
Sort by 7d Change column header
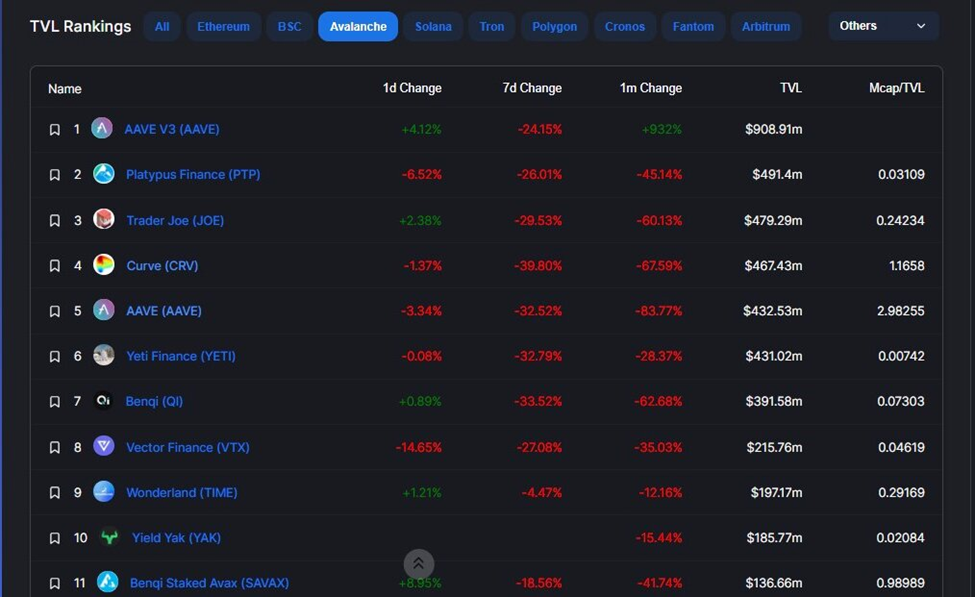click(531, 88)
